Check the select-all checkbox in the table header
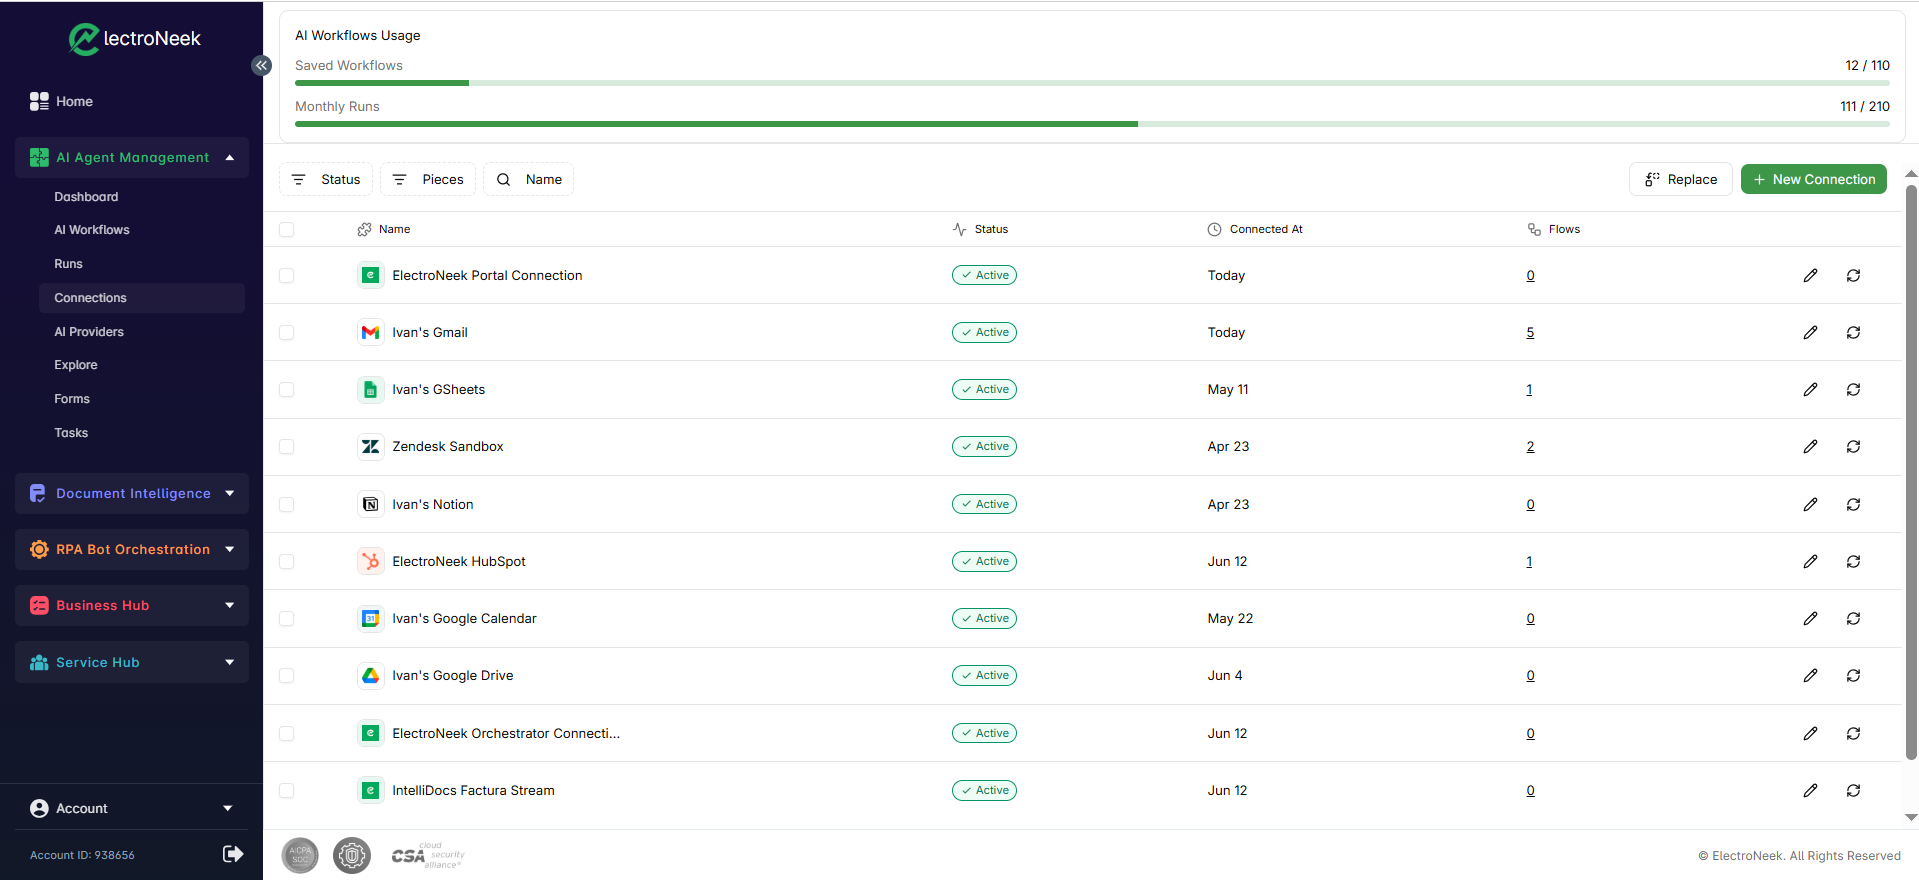1919x880 pixels. tap(287, 229)
